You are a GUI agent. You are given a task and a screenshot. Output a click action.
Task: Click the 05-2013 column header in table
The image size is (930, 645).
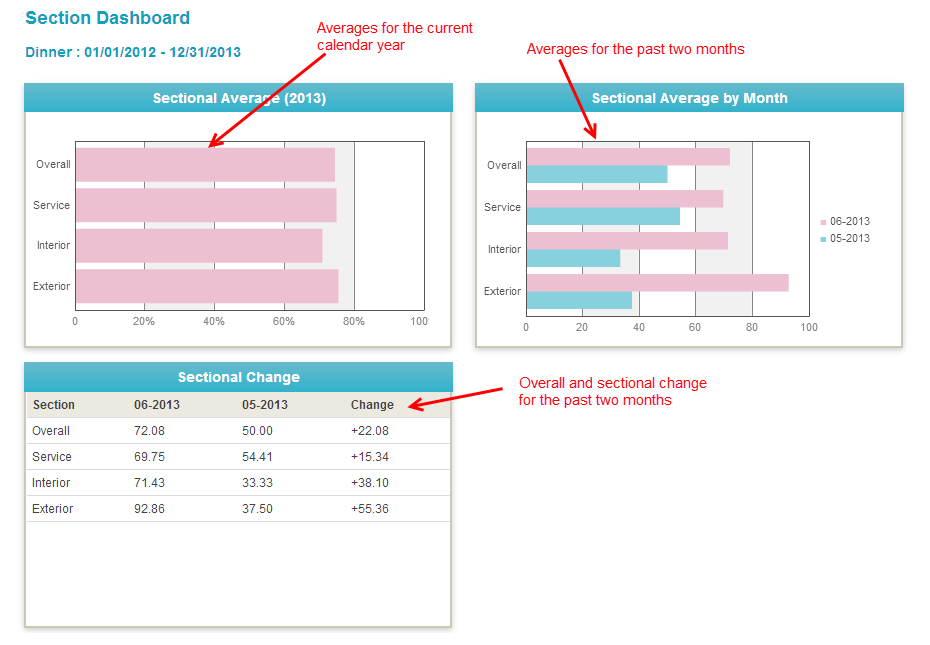coord(265,405)
